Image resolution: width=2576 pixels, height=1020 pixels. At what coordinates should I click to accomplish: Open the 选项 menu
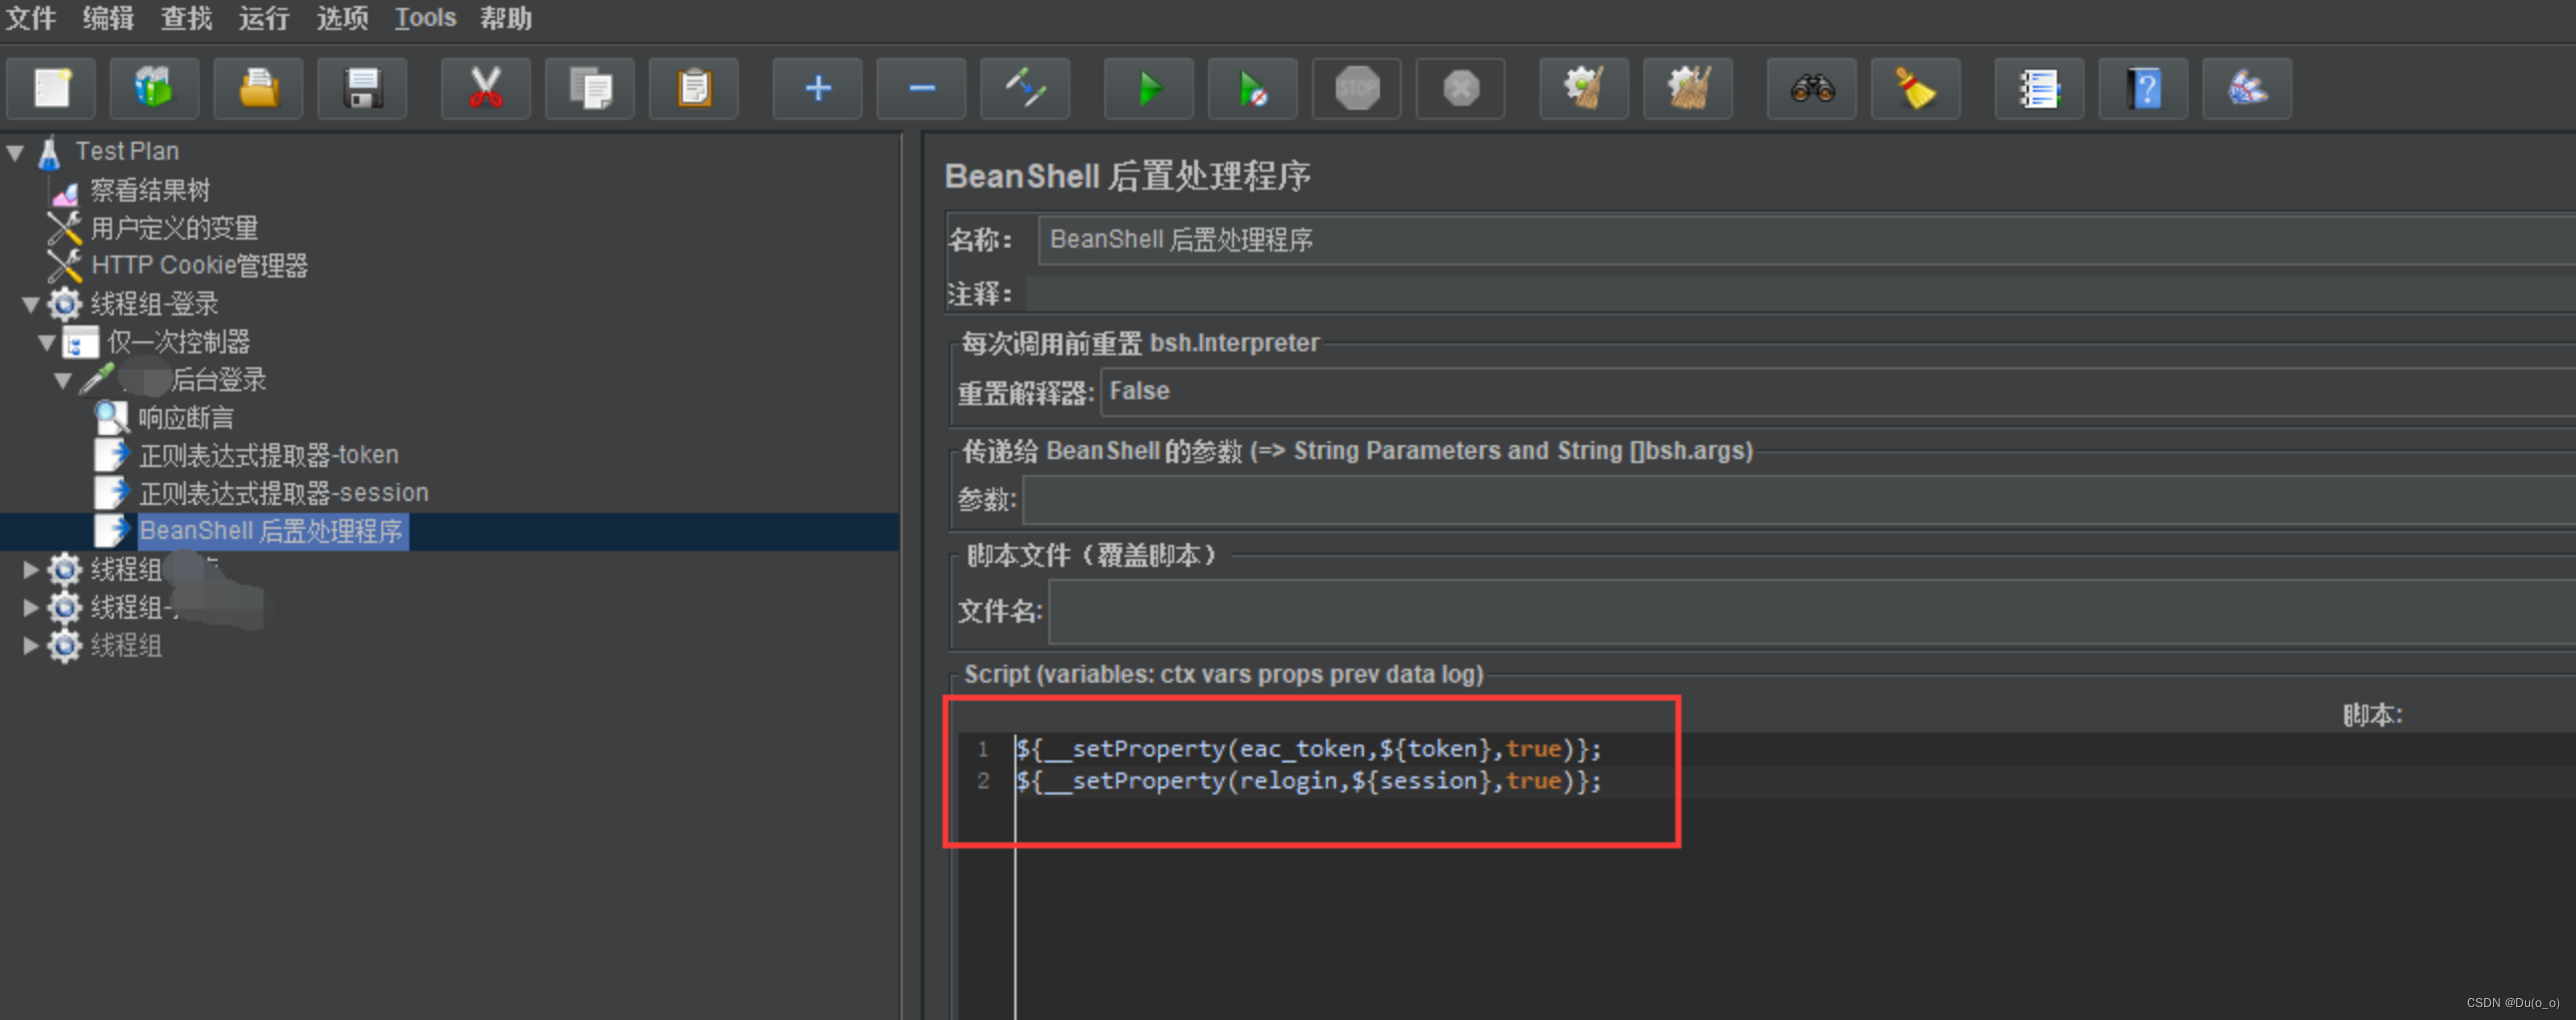coord(342,18)
